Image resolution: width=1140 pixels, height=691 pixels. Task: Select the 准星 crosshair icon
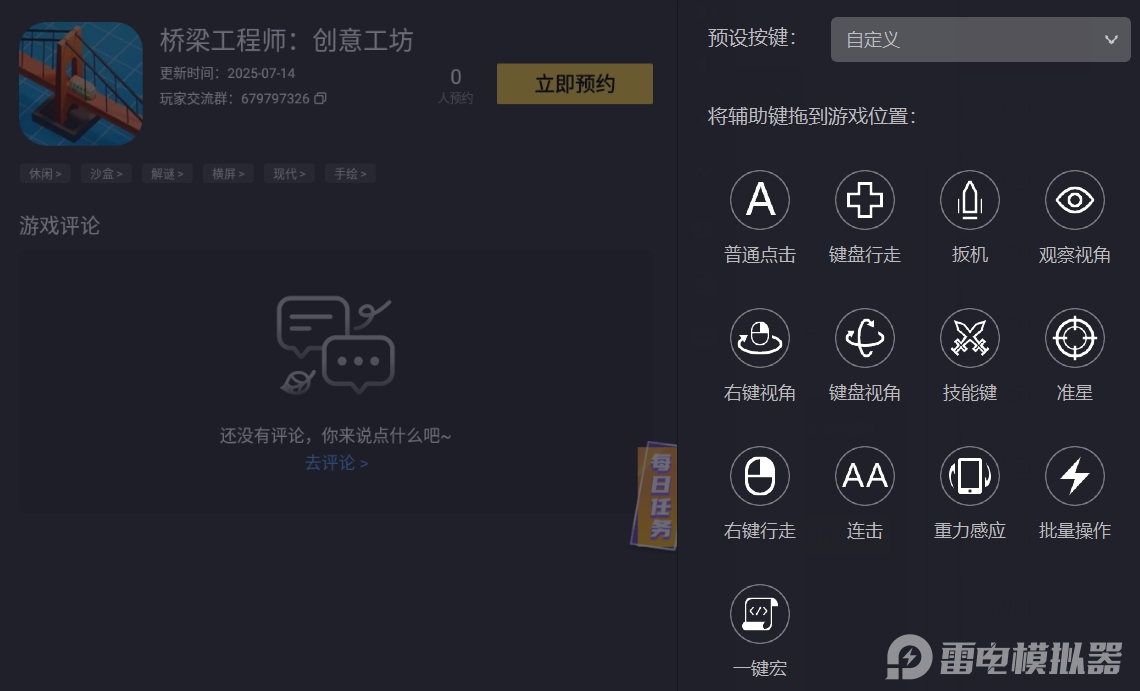click(1074, 337)
